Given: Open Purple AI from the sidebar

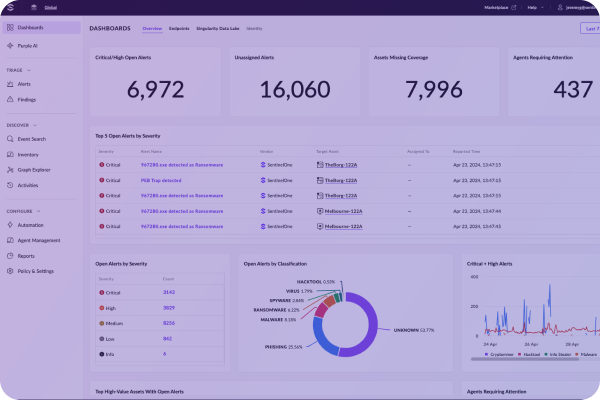Looking at the screenshot, I should tap(10, 46).
